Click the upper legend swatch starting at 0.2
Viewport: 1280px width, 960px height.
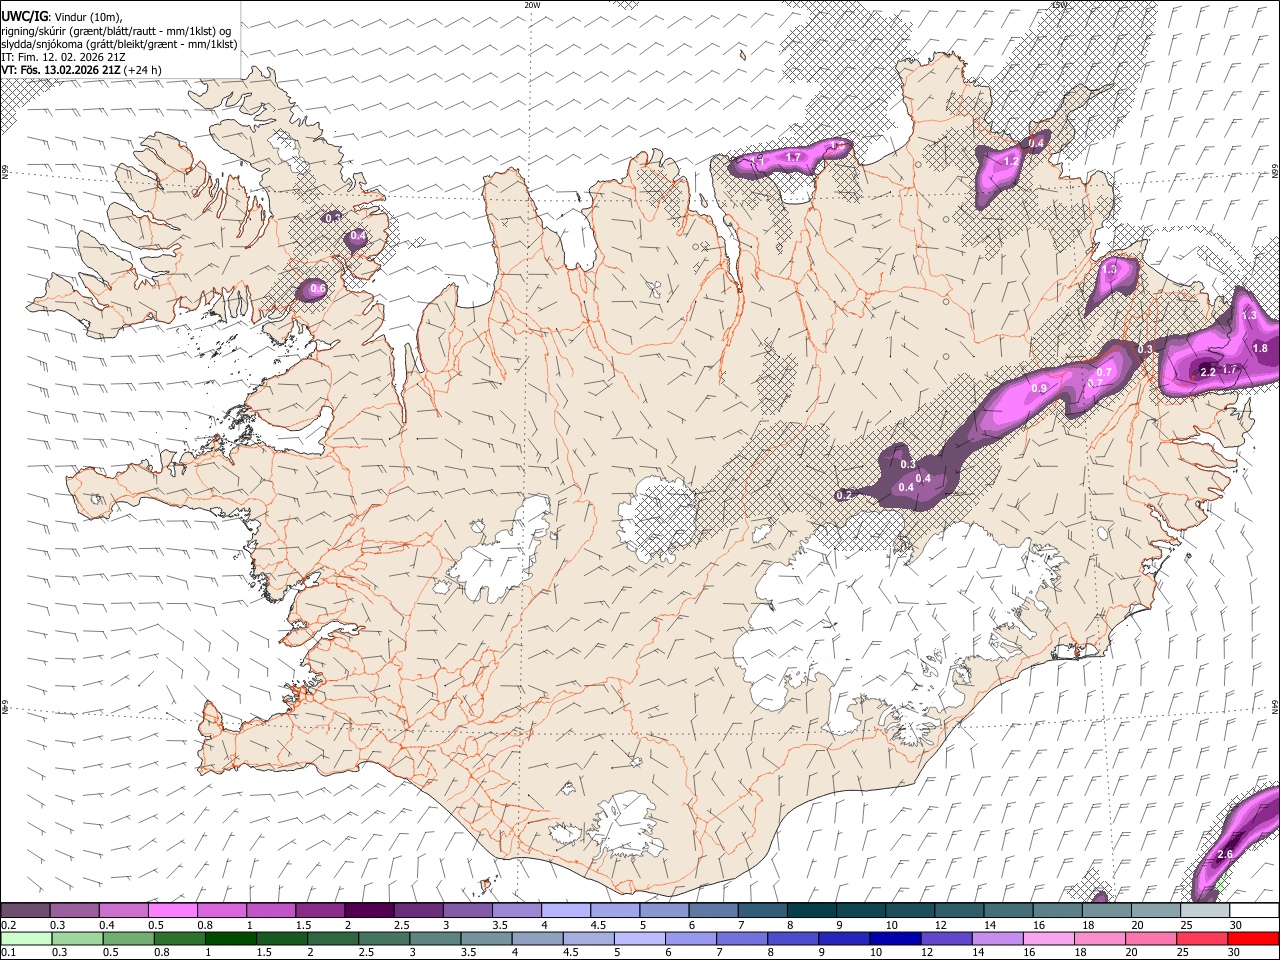pyautogui.click(x=26, y=911)
